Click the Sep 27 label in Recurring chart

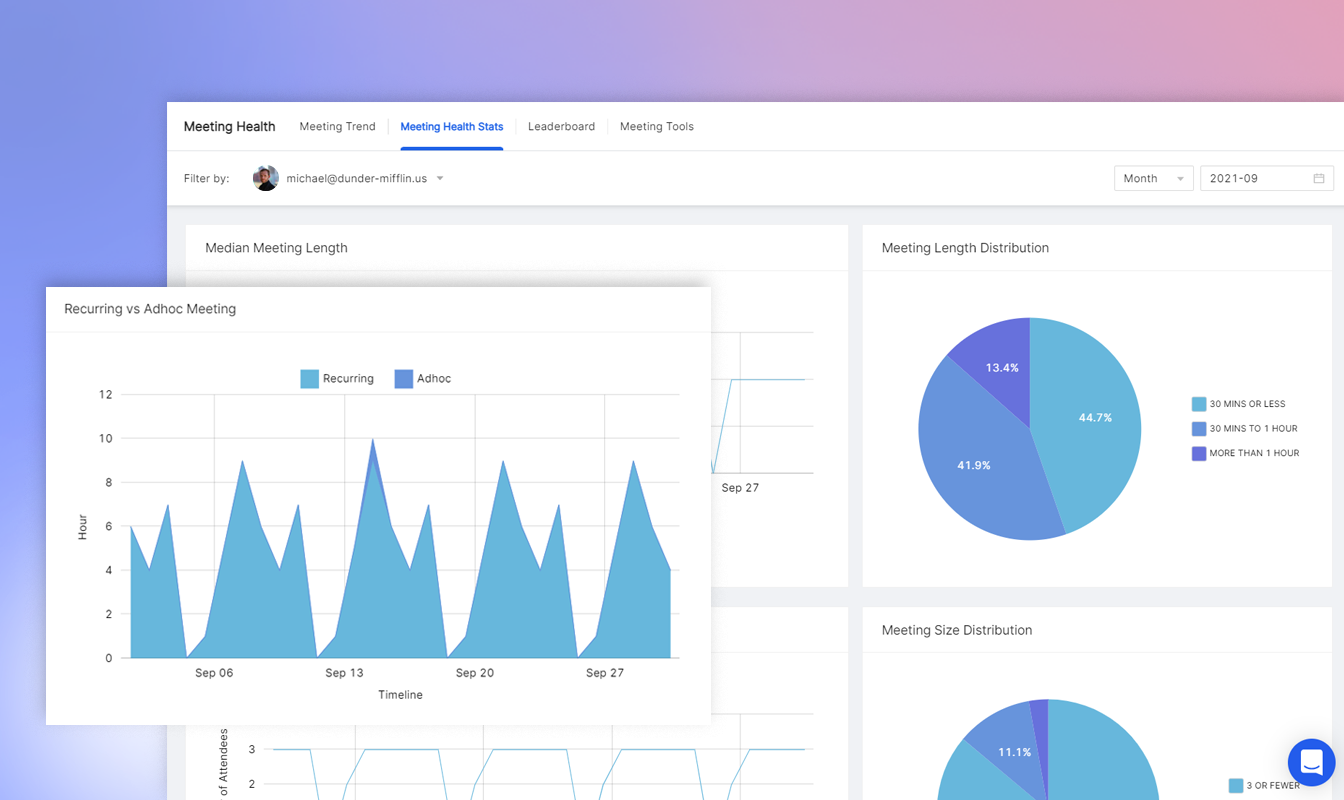pos(605,673)
